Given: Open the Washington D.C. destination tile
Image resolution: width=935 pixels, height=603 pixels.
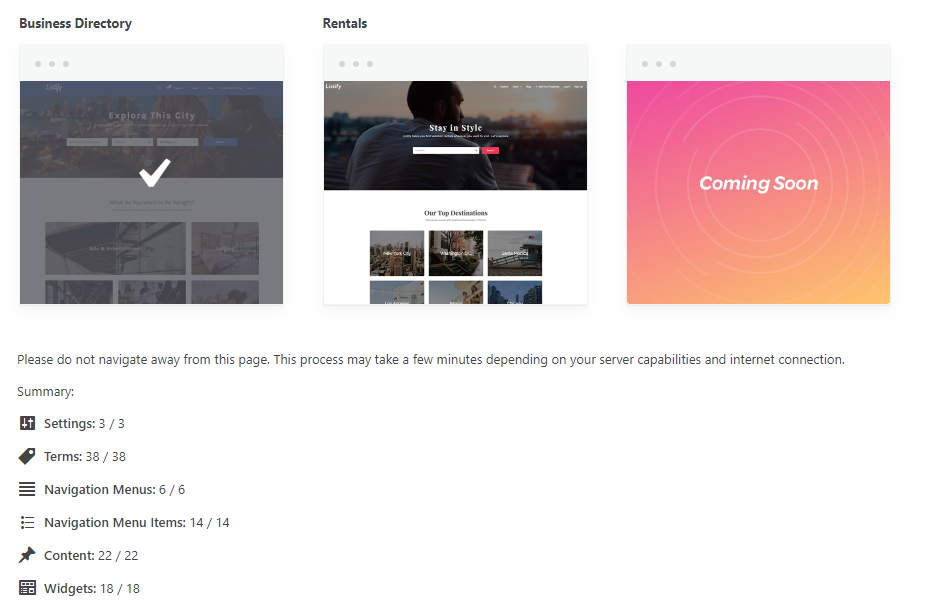Looking at the screenshot, I should 456,253.
